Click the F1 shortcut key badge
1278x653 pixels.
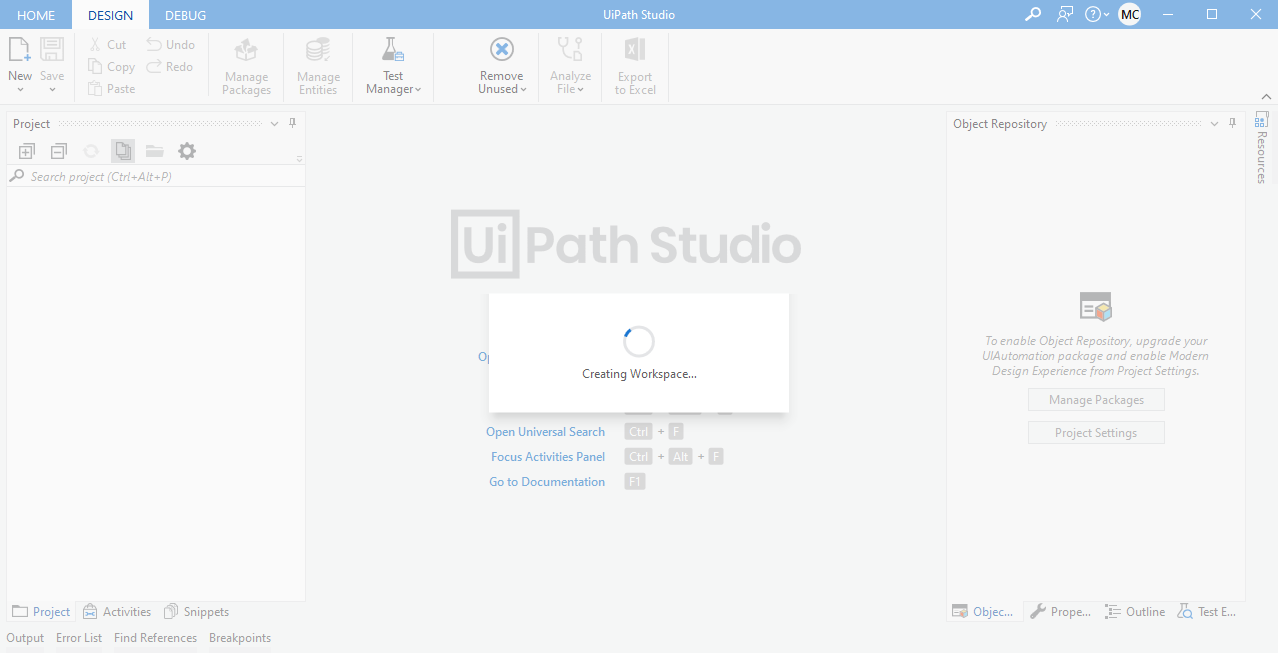[x=635, y=482]
